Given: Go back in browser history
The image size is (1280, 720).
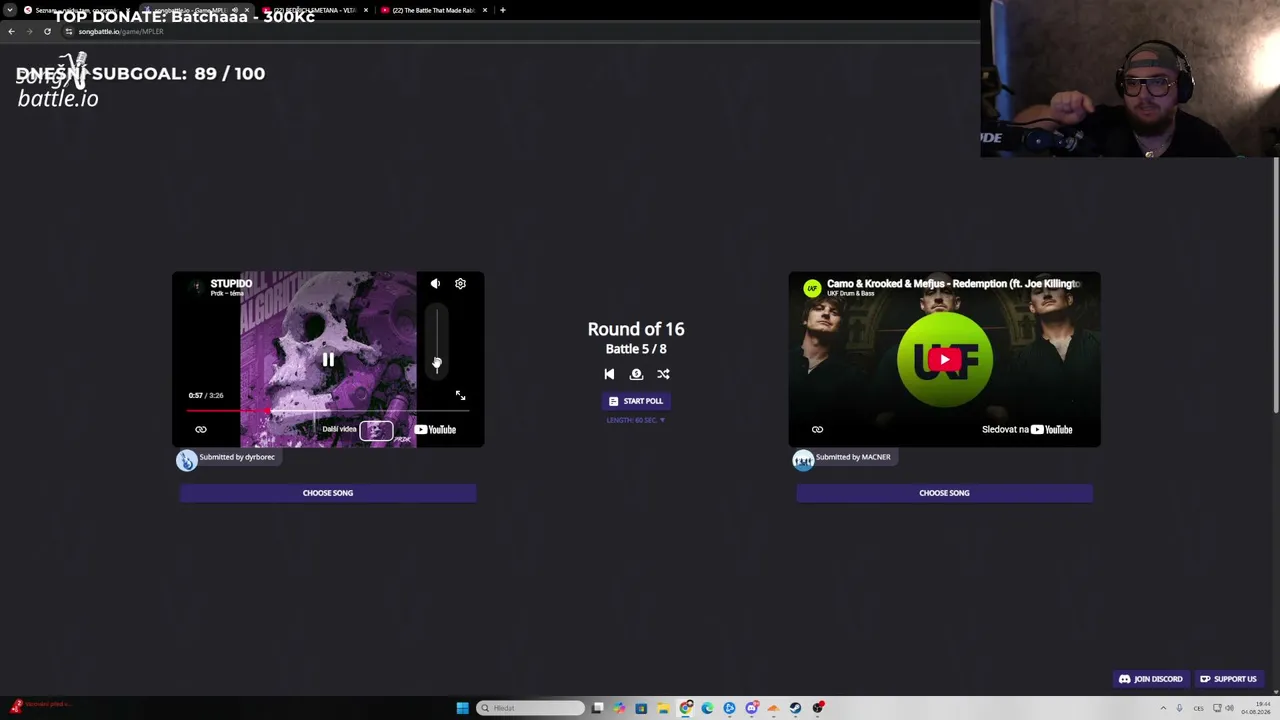Looking at the screenshot, I should tap(11, 31).
